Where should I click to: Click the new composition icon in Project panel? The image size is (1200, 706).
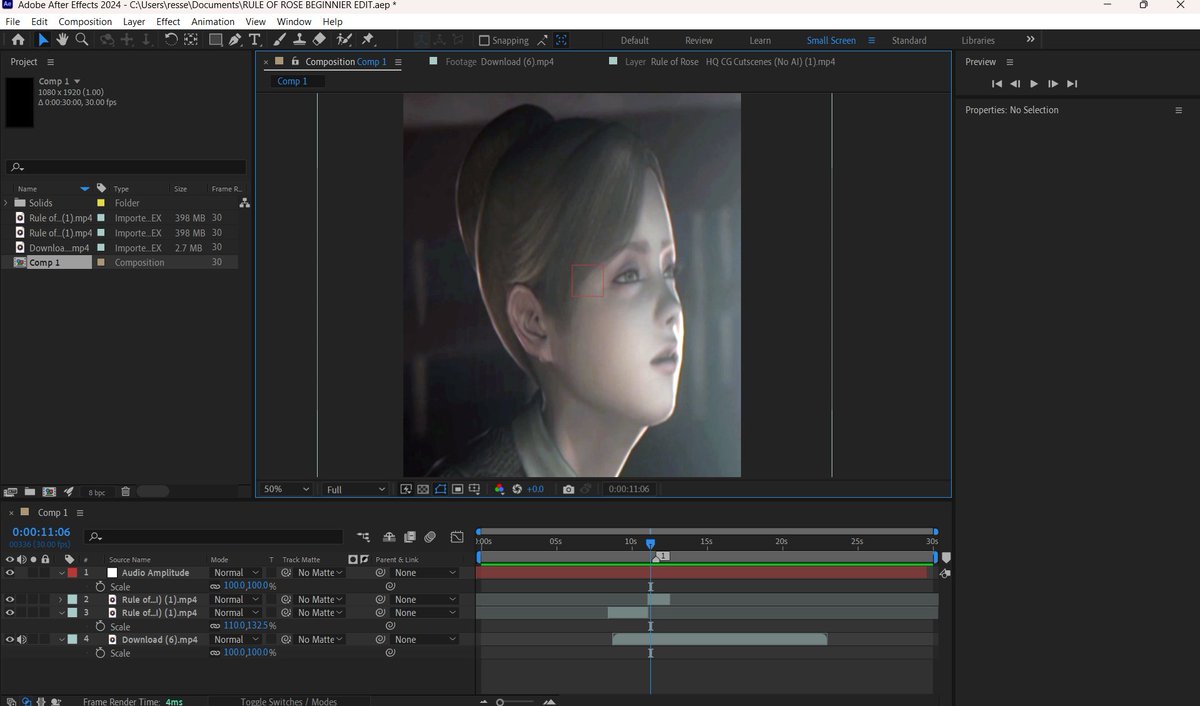49,492
